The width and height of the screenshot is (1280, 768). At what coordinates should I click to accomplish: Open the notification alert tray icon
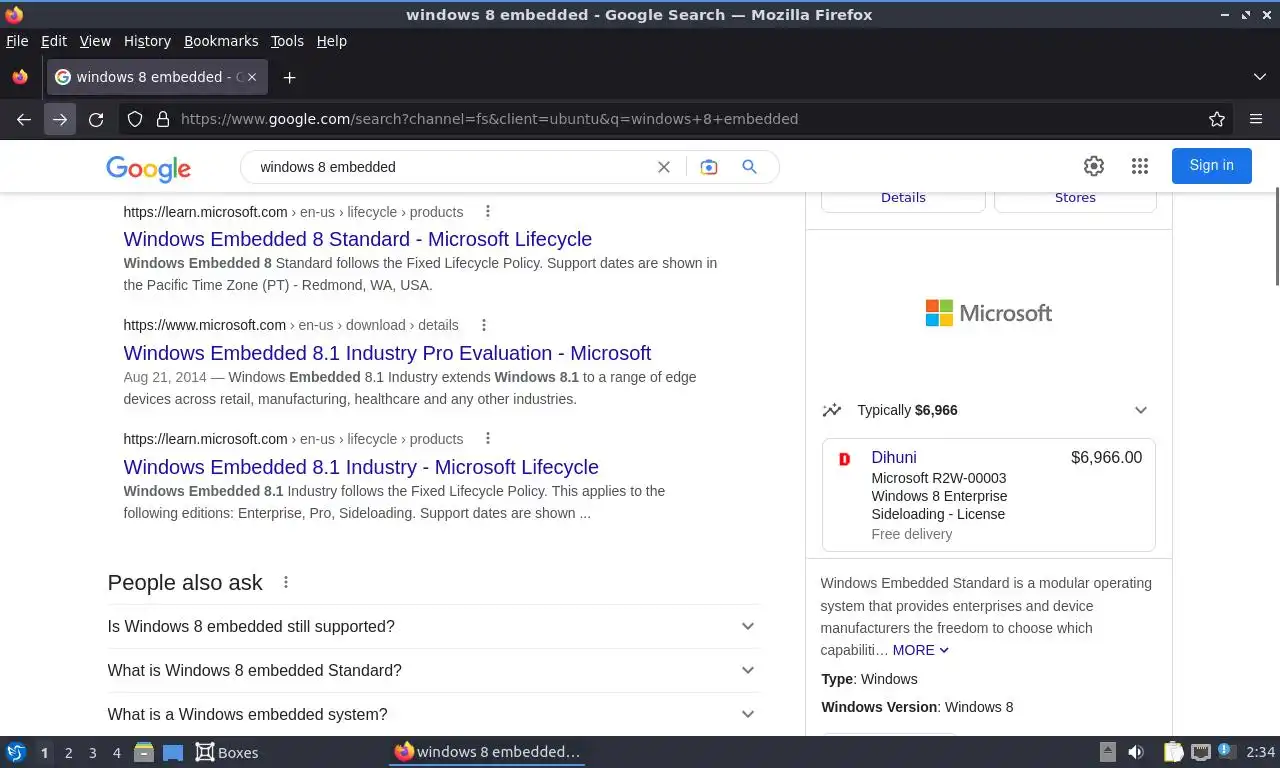coord(1226,751)
